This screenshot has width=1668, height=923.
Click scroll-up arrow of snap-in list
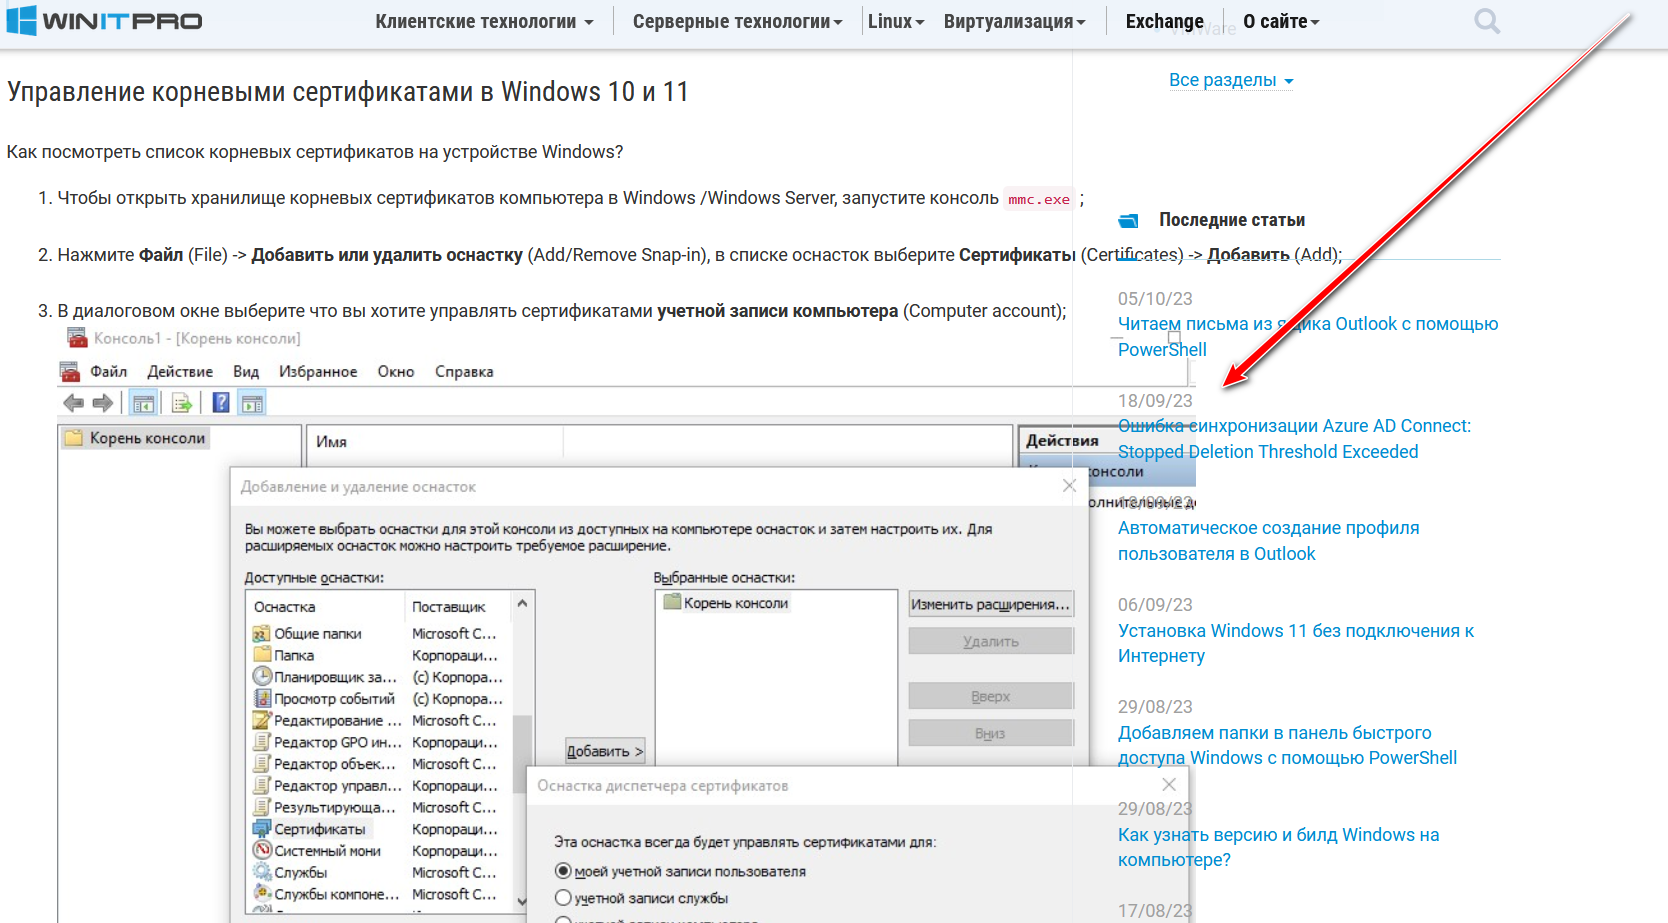pos(522,604)
